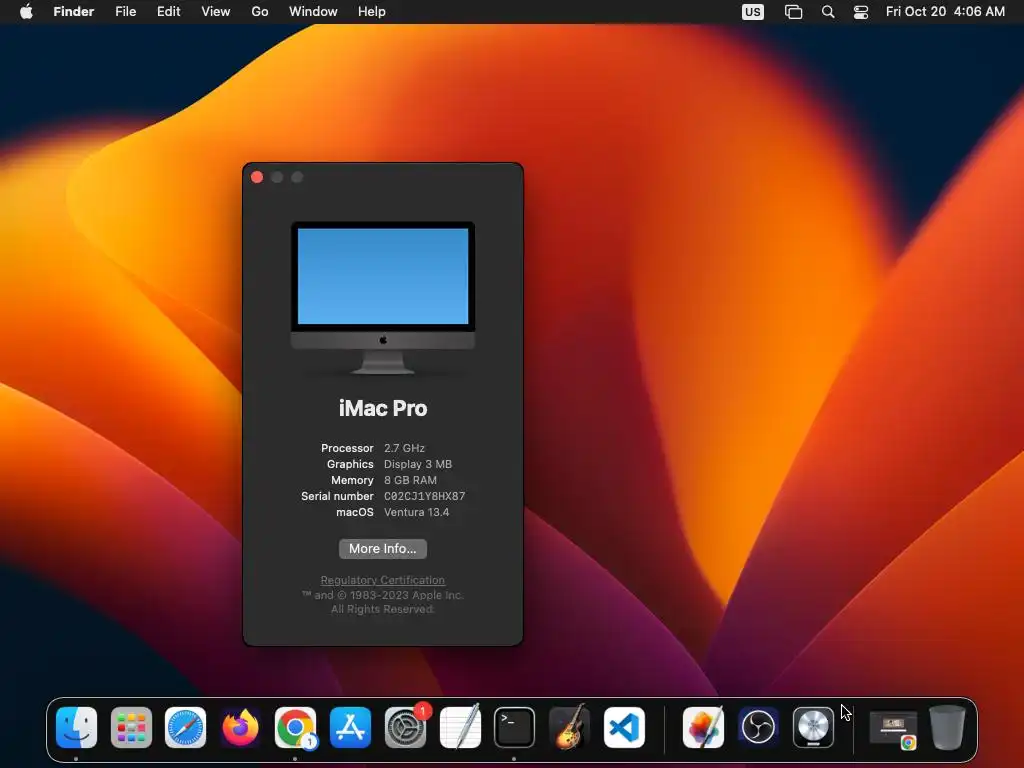Close the About This Mac window
Viewport: 1024px width, 768px height.
tap(257, 177)
